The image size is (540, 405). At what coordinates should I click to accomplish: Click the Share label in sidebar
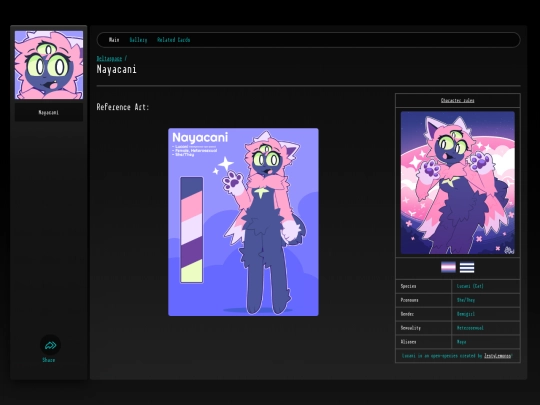[x=49, y=360]
